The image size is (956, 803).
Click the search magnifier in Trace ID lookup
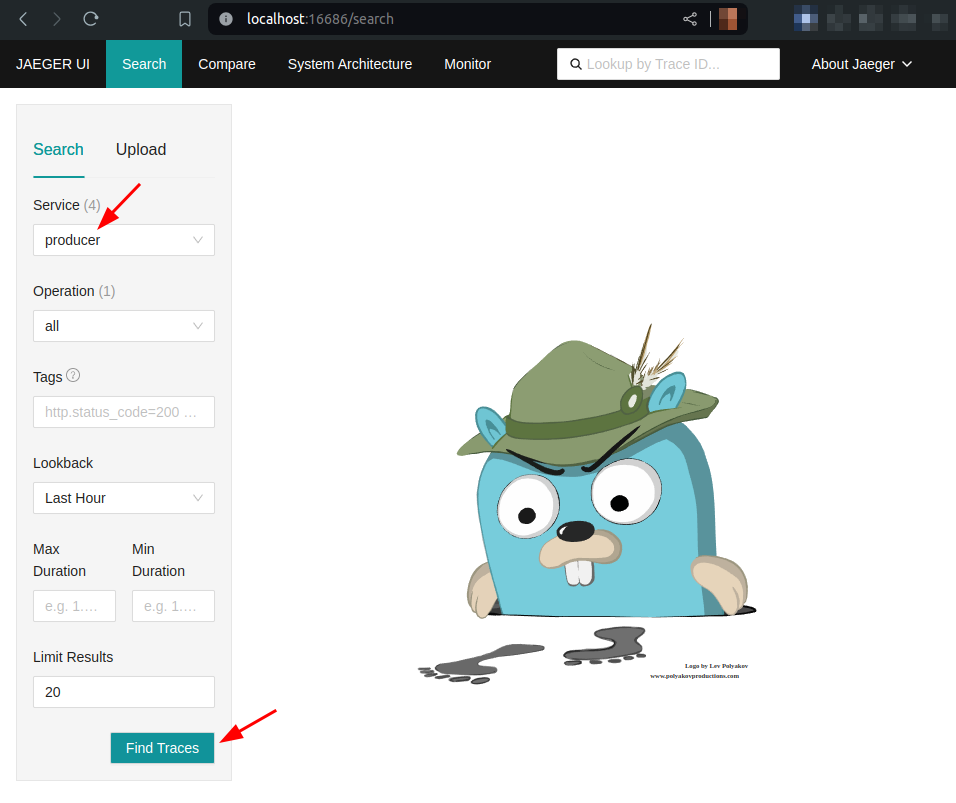pos(576,64)
